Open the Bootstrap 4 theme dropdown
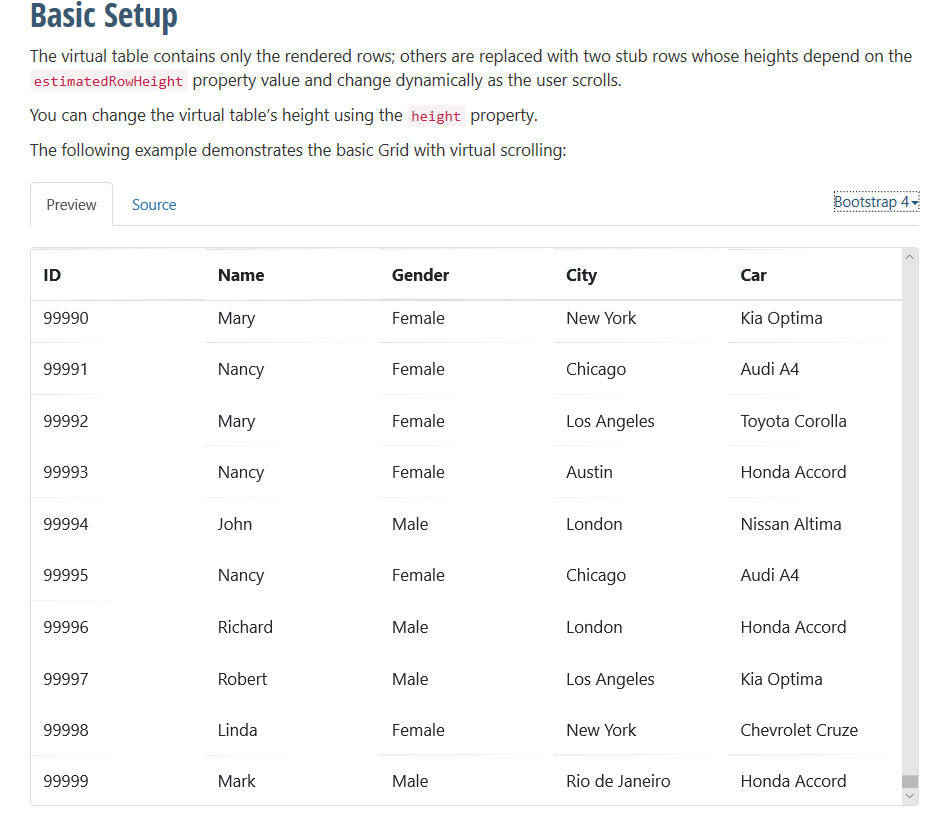The height and width of the screenshot is (831, 928). [876, 202]
